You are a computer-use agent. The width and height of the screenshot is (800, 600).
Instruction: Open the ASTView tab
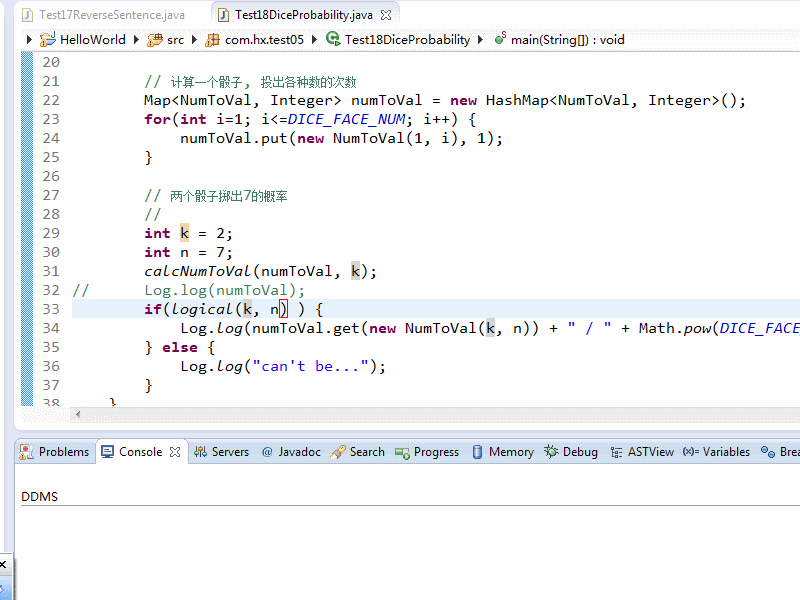(x=642, y=452)
